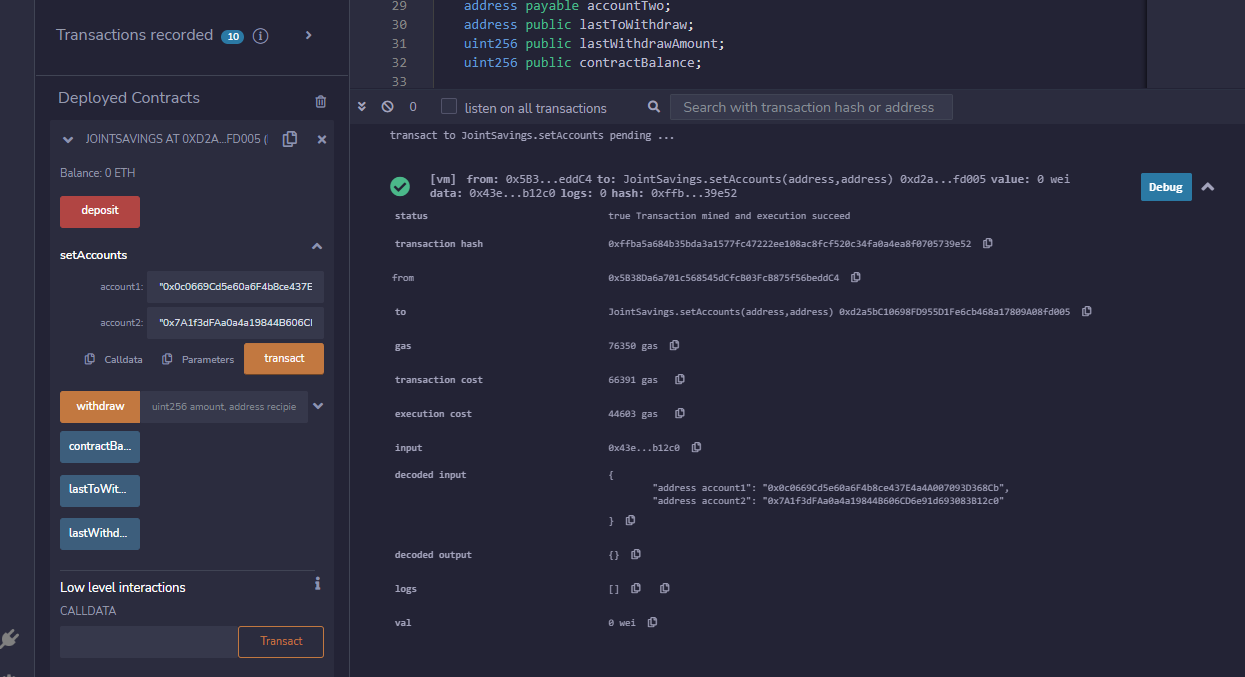Viewport: 1245px width, 677px height.
Task: Collapse the terminal with double-chevron icon
Action: [x=362, y=107]
